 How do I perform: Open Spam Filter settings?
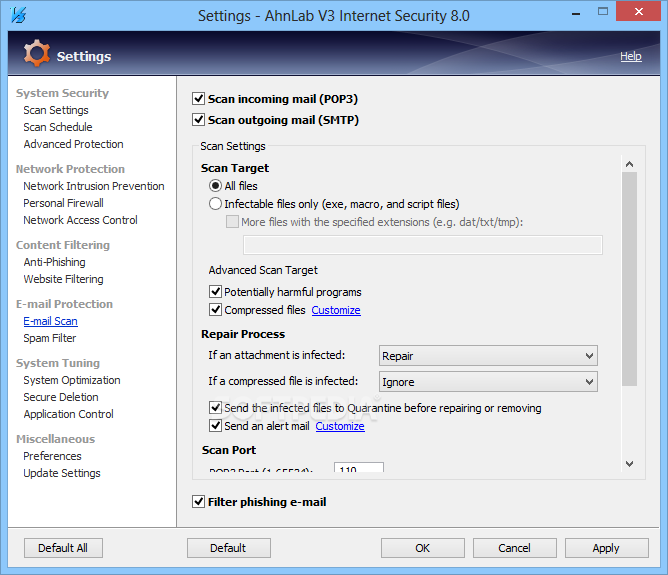(50, 338)
